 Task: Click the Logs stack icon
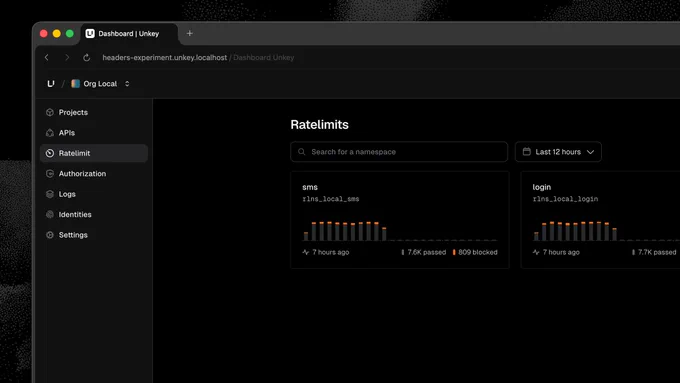point(50,194)
